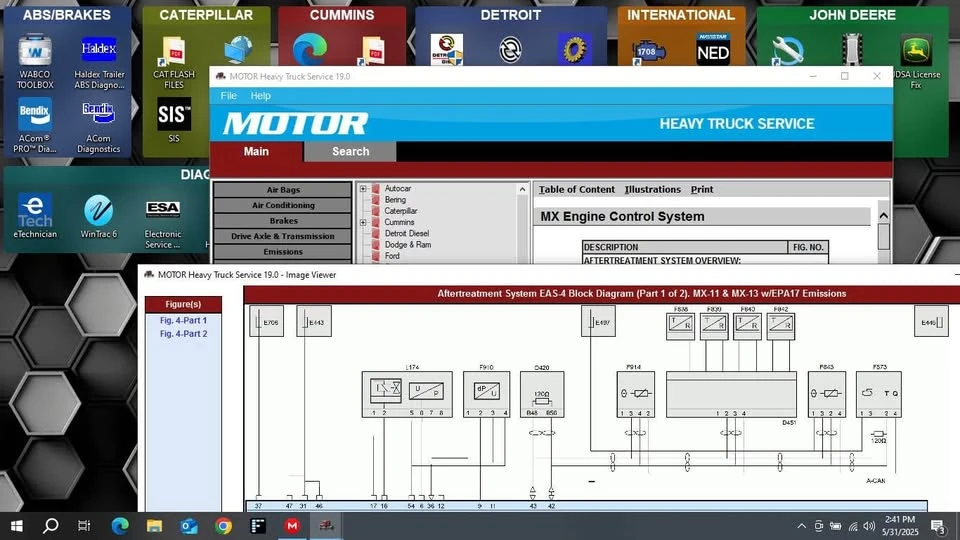Open Task View on the taskbar

pyautogui.click(x=84, y=525)
